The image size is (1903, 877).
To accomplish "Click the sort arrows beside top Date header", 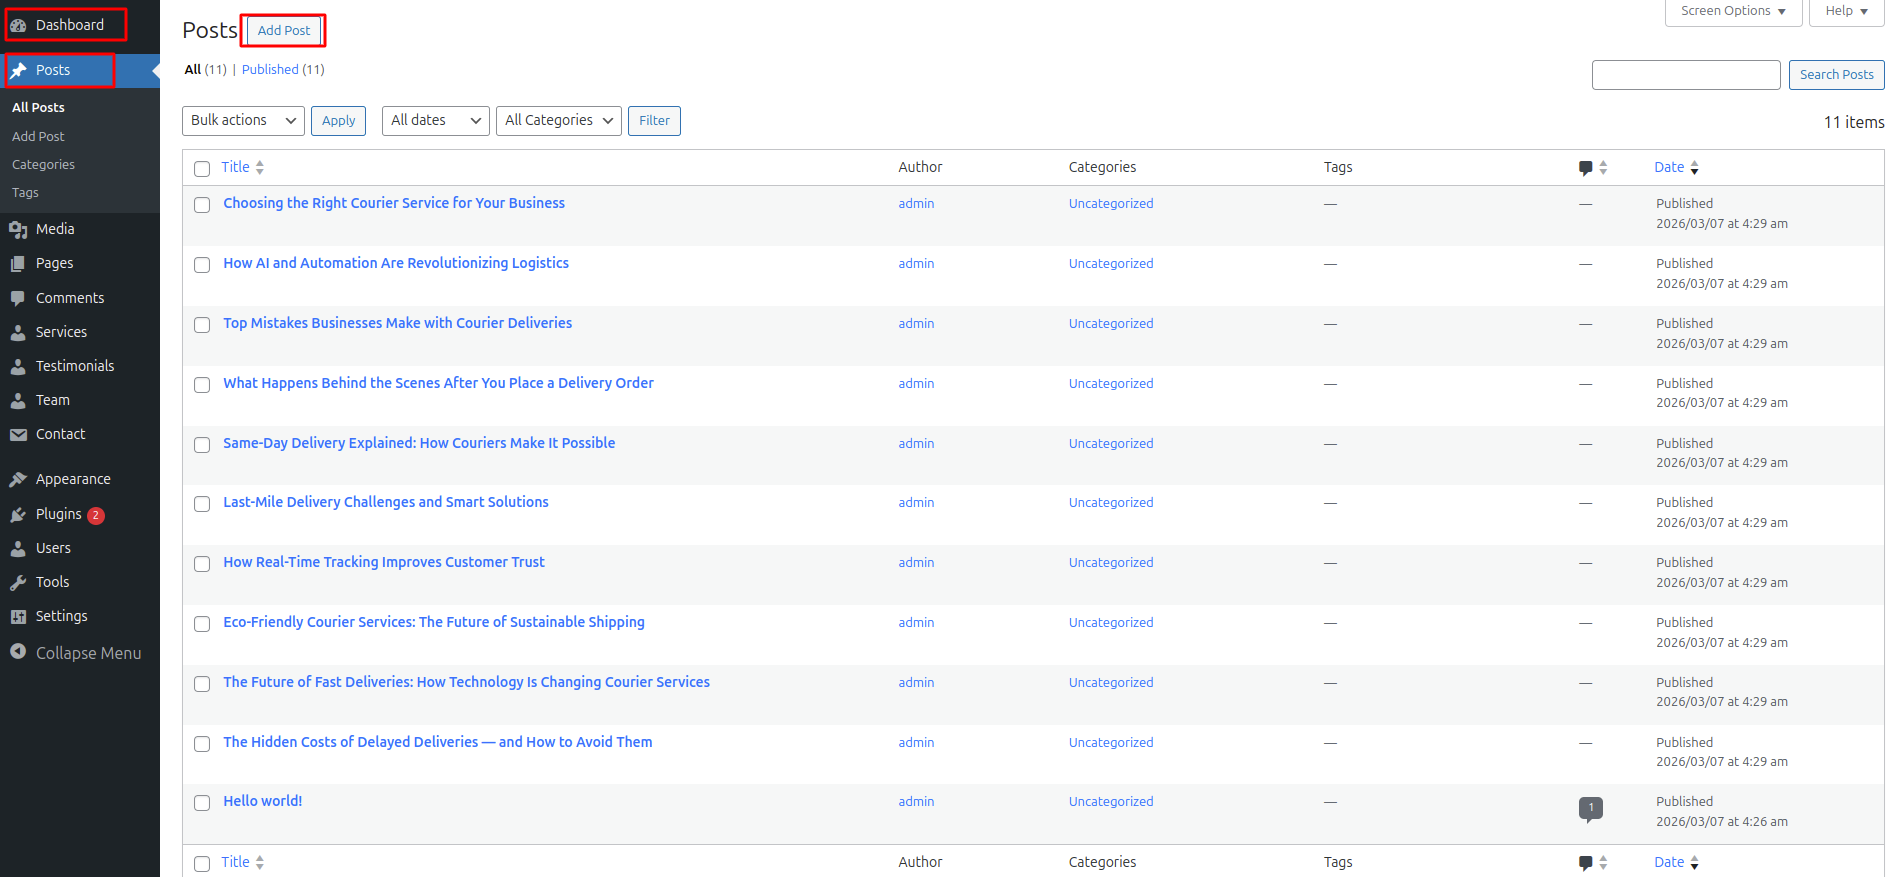I will 1694,167.
